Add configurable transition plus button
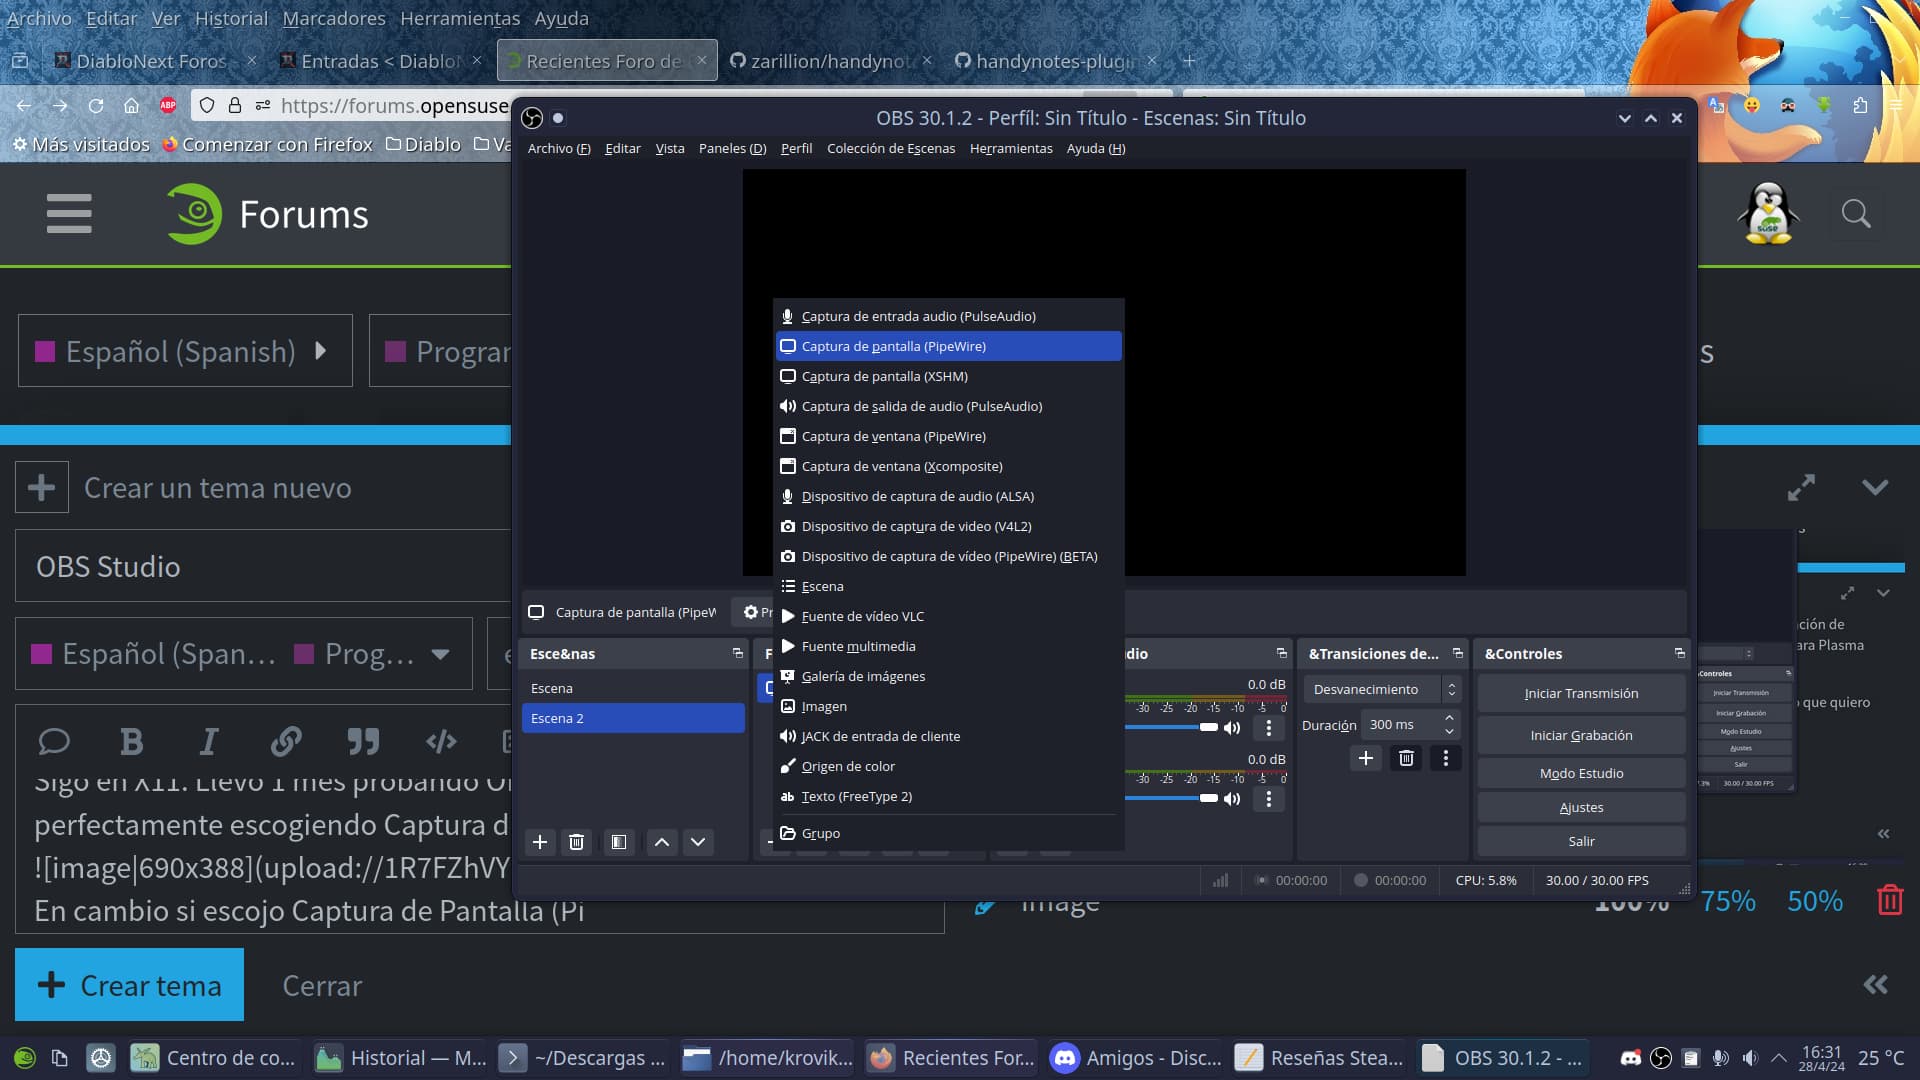 pyautogui.click(x=1365, y=758)
